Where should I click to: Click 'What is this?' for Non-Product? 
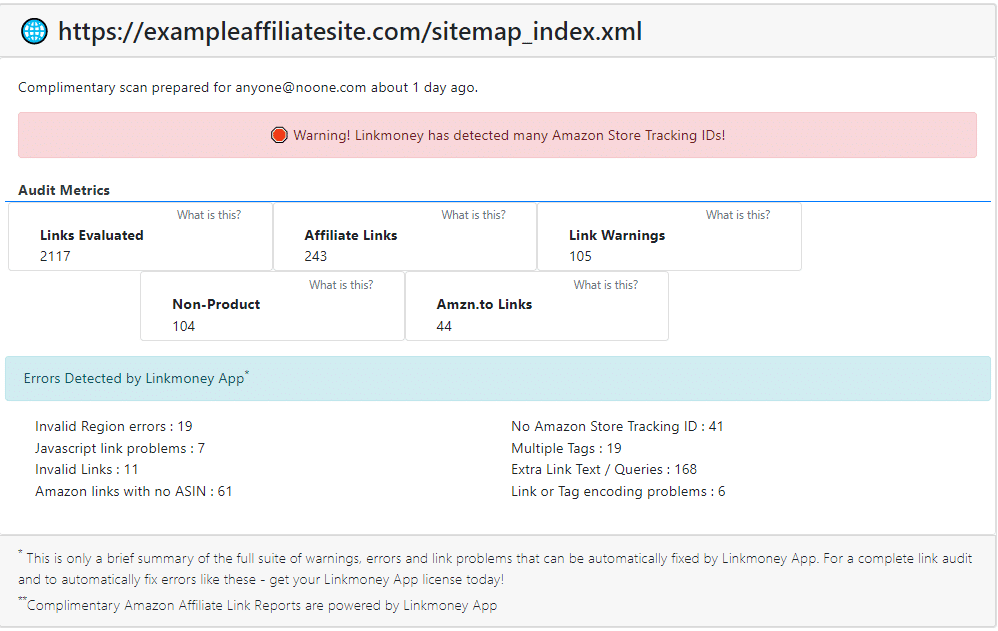pyautogui.click(x=341, y=285)
